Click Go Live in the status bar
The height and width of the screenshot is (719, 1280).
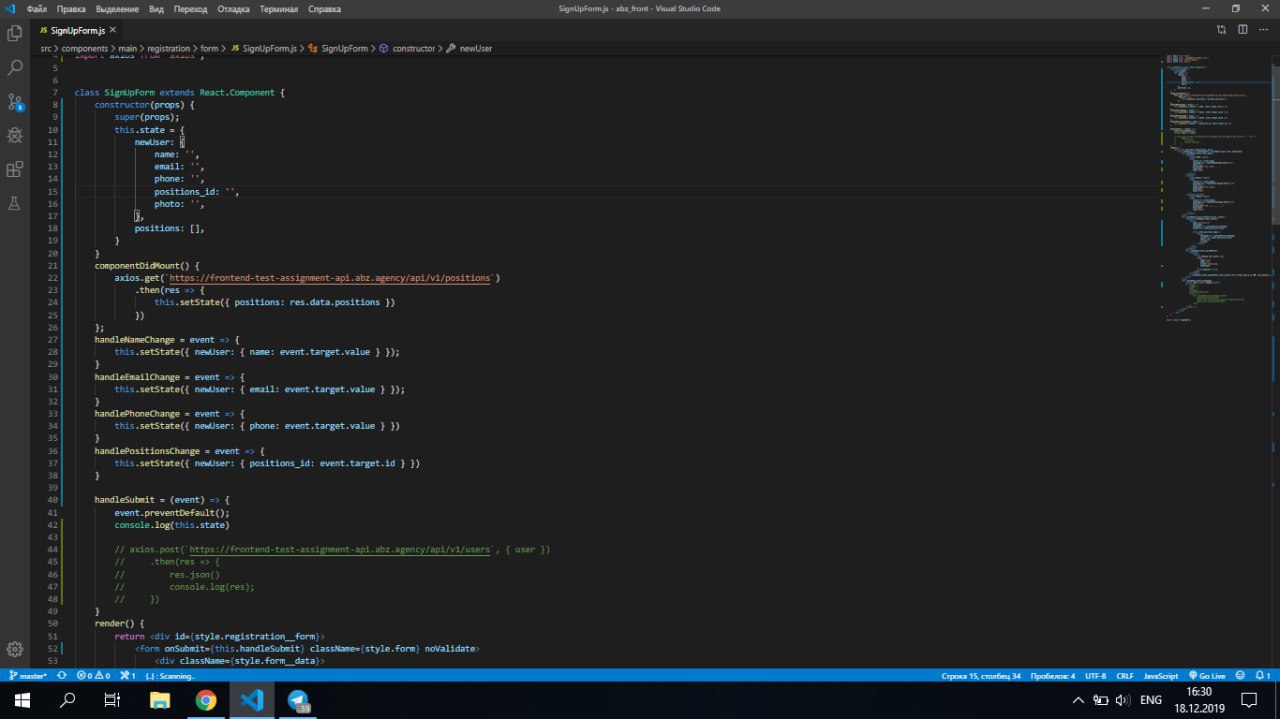1205,676
